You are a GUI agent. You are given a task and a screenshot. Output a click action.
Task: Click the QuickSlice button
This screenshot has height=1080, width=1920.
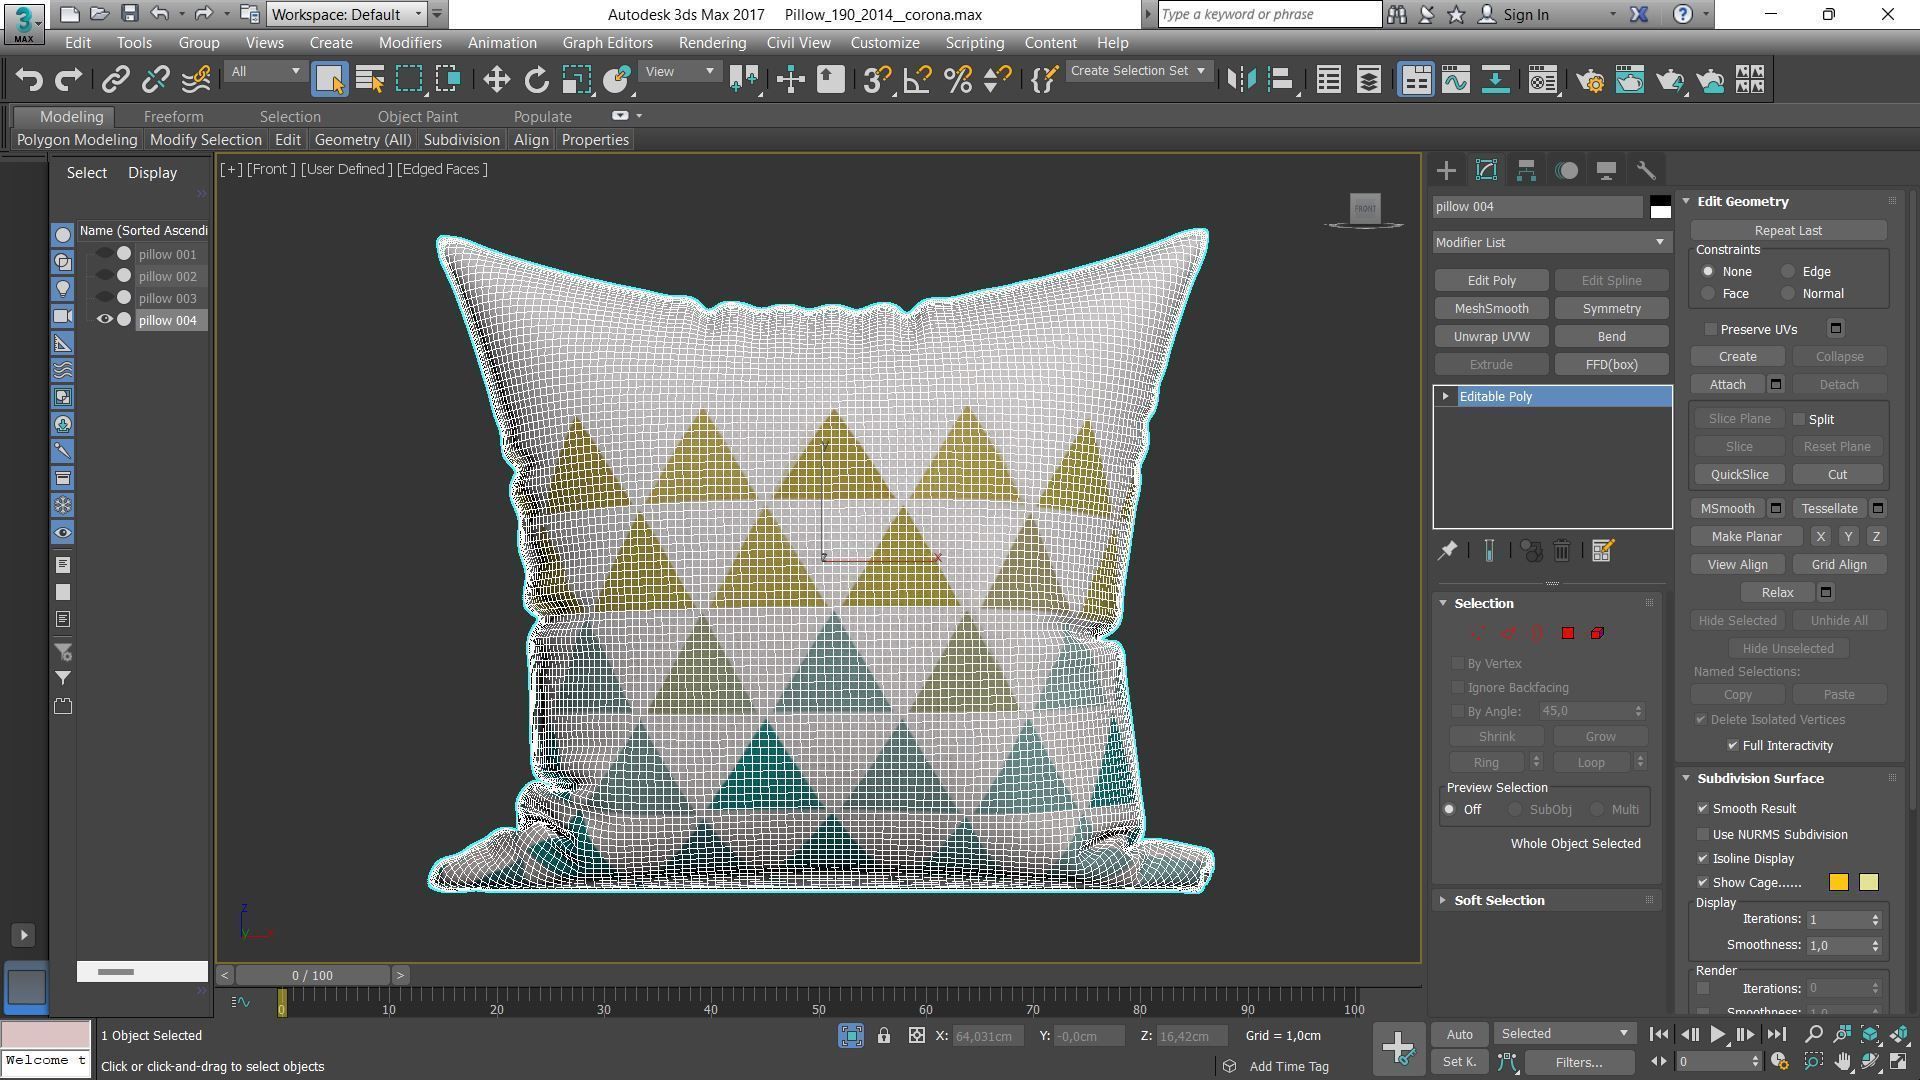pos(1739,474)
